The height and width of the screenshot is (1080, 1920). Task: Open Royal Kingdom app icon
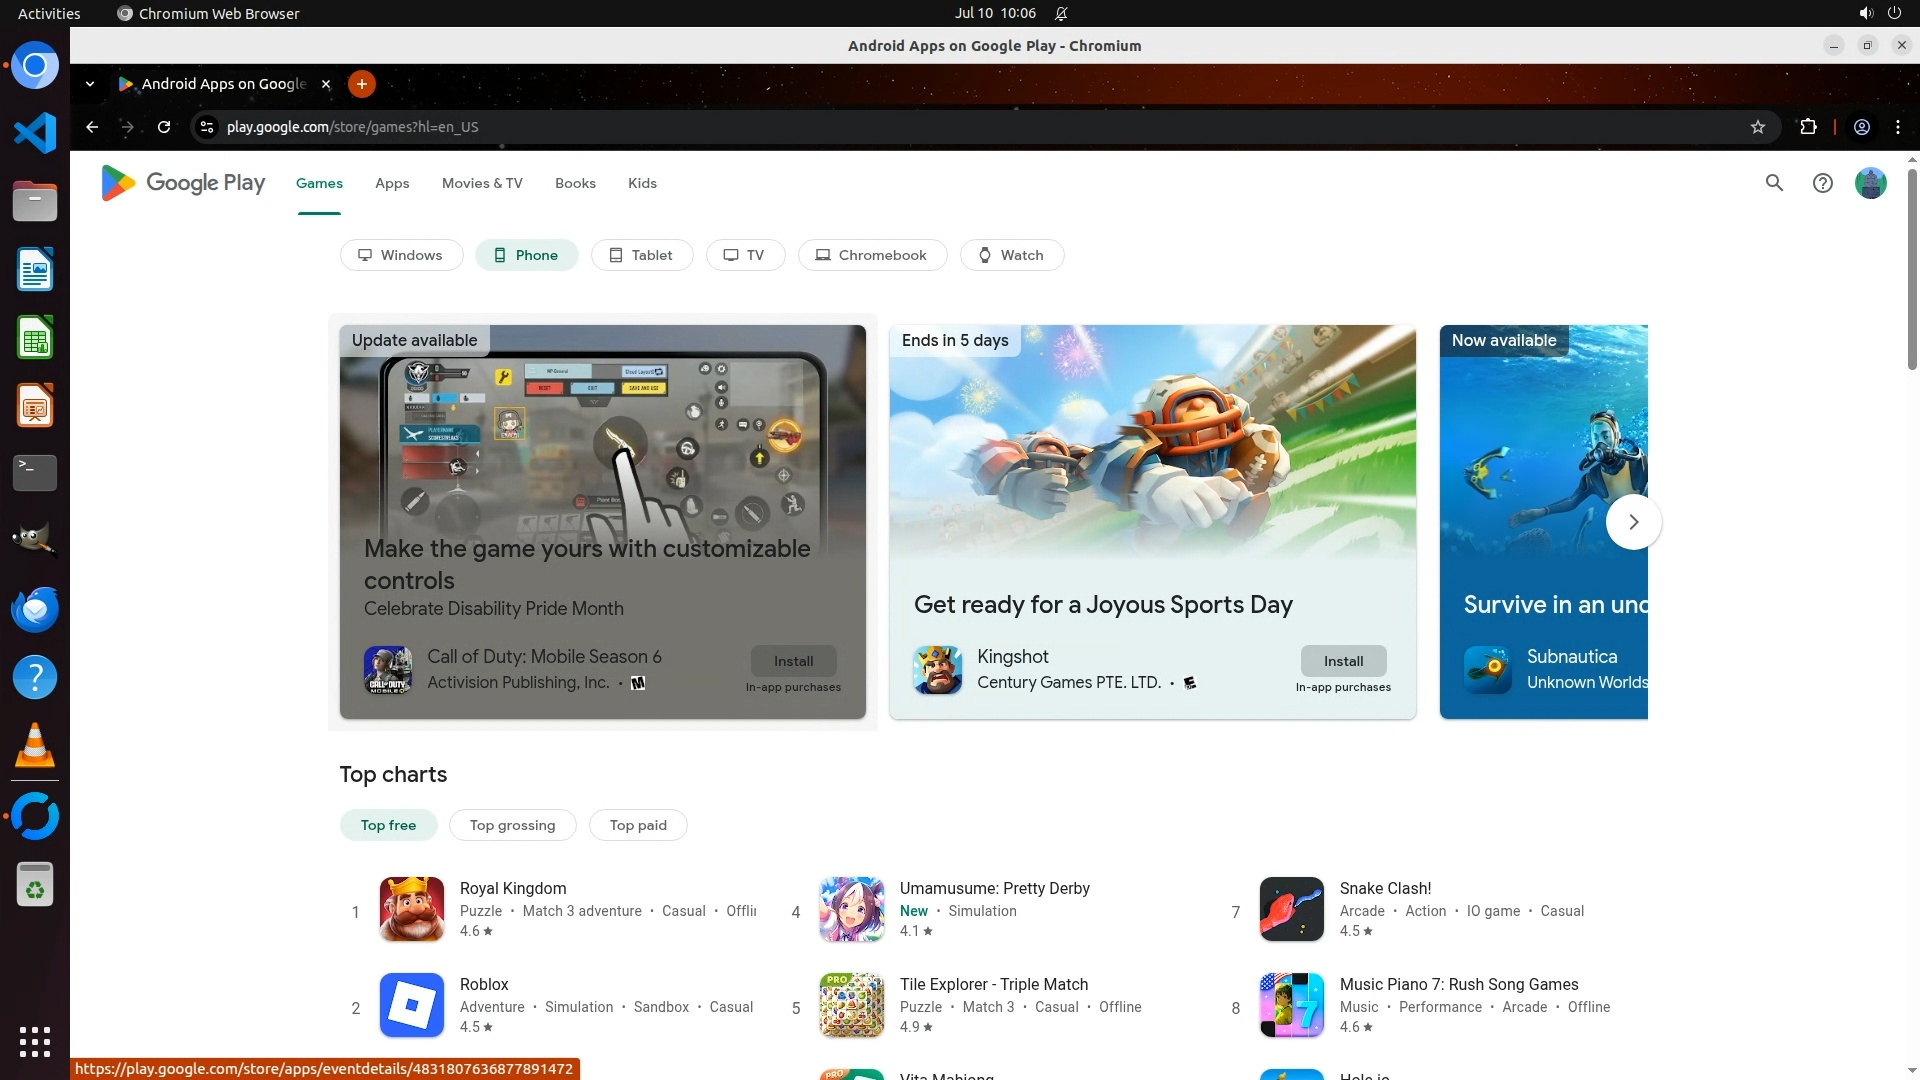pos(411,909)
